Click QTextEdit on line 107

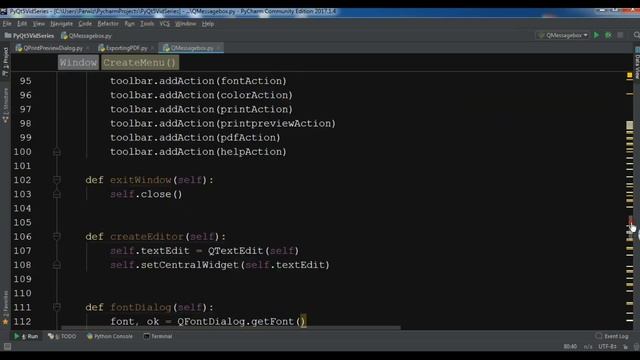(x=236, y=251)
